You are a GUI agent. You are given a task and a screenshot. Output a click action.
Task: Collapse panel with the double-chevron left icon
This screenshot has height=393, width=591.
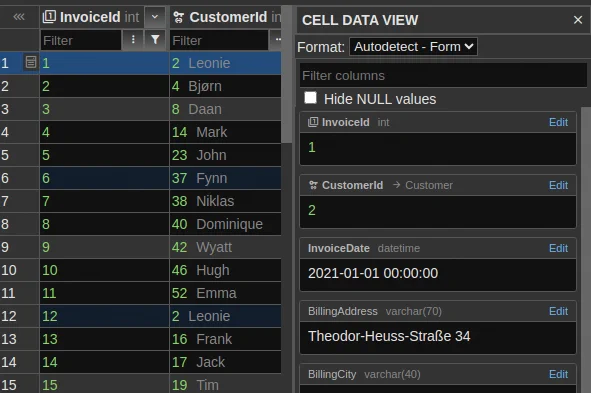(x=19, y=17)
